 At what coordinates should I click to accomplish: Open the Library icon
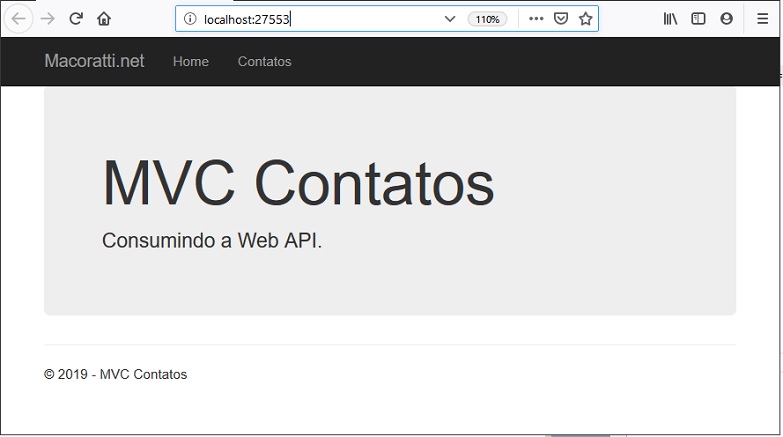pyautogui.click(x=670, y=19)
